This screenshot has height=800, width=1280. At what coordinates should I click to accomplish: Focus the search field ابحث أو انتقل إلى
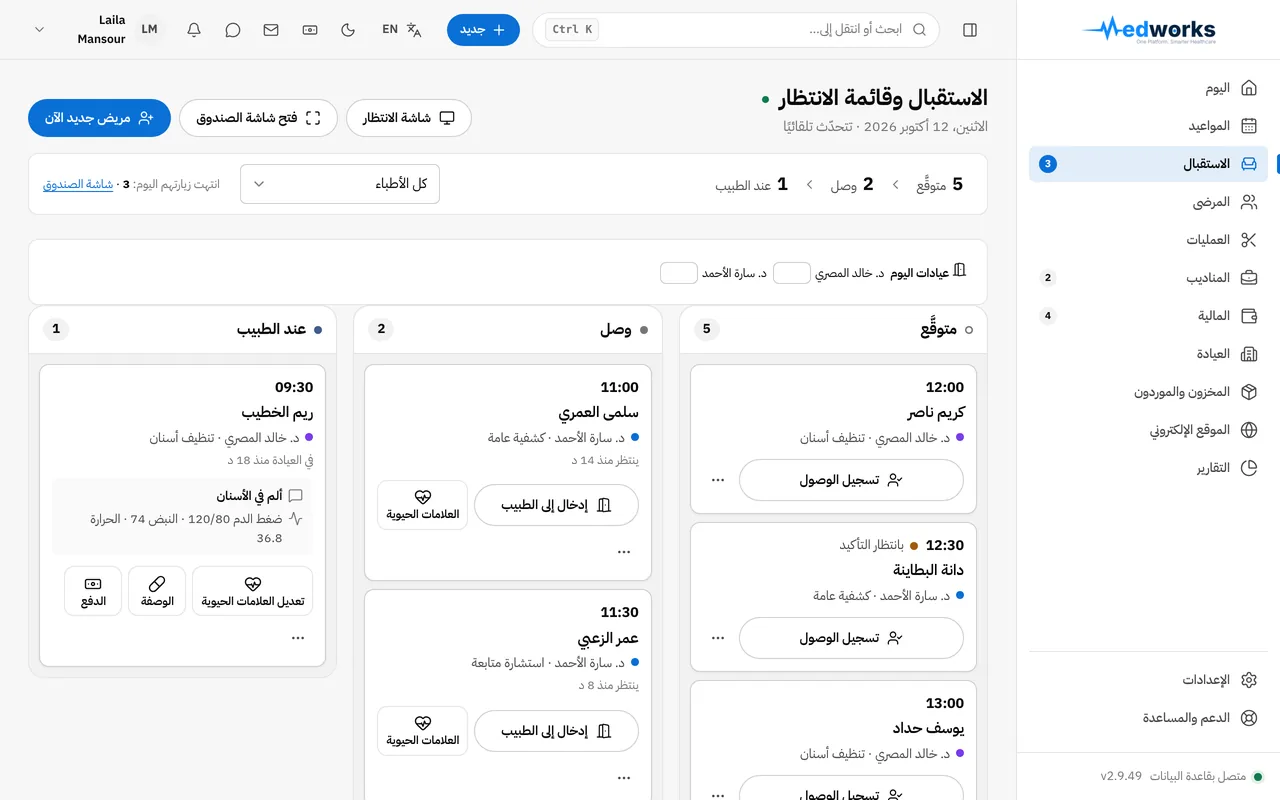coord(736,30)
